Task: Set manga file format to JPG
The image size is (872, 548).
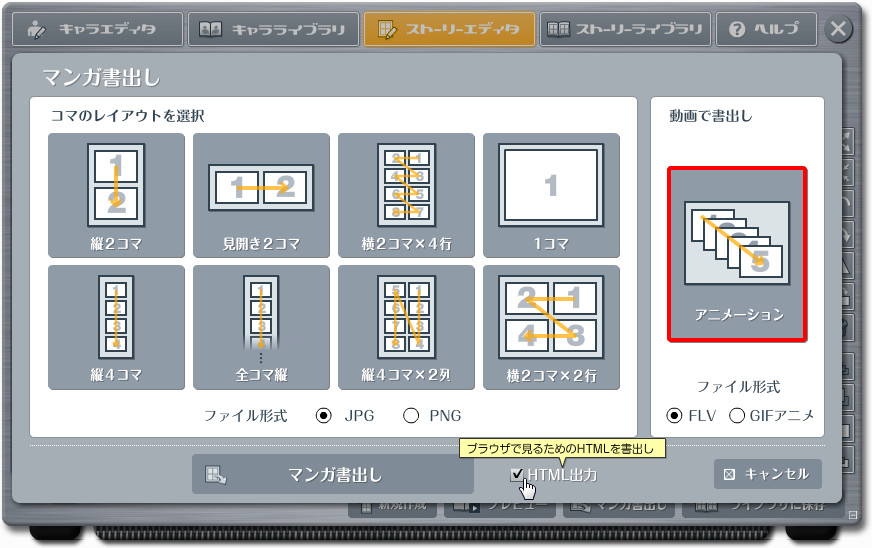Action: (324, 416)
